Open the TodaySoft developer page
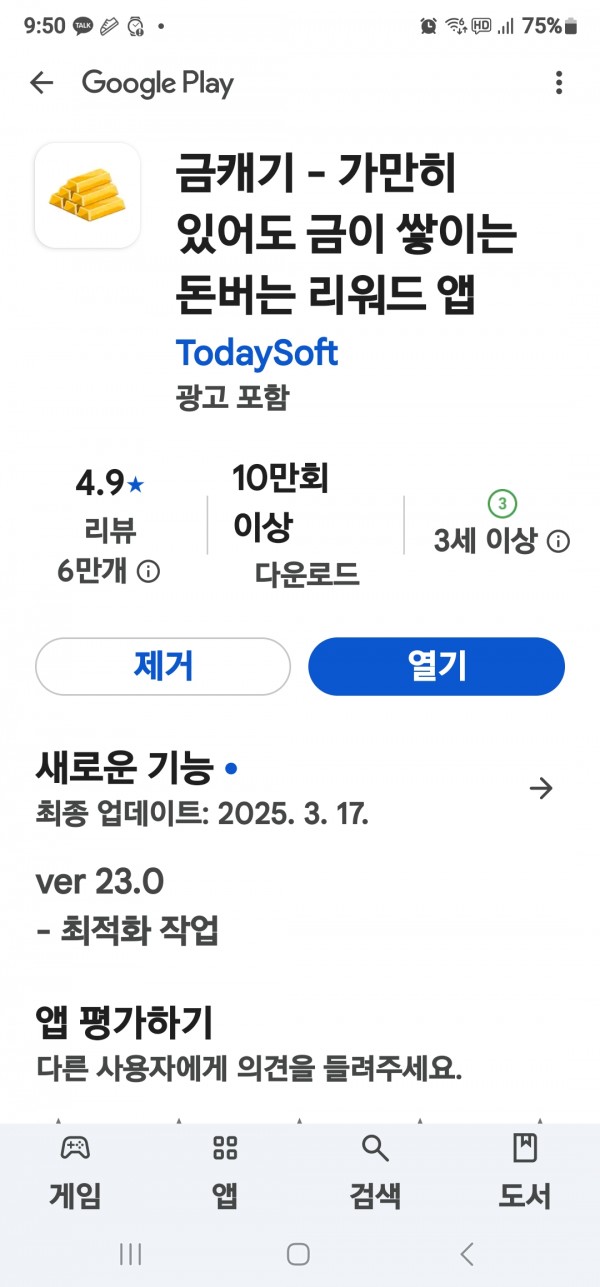This screenshot has height=1287, width=600. click(257, 352)
